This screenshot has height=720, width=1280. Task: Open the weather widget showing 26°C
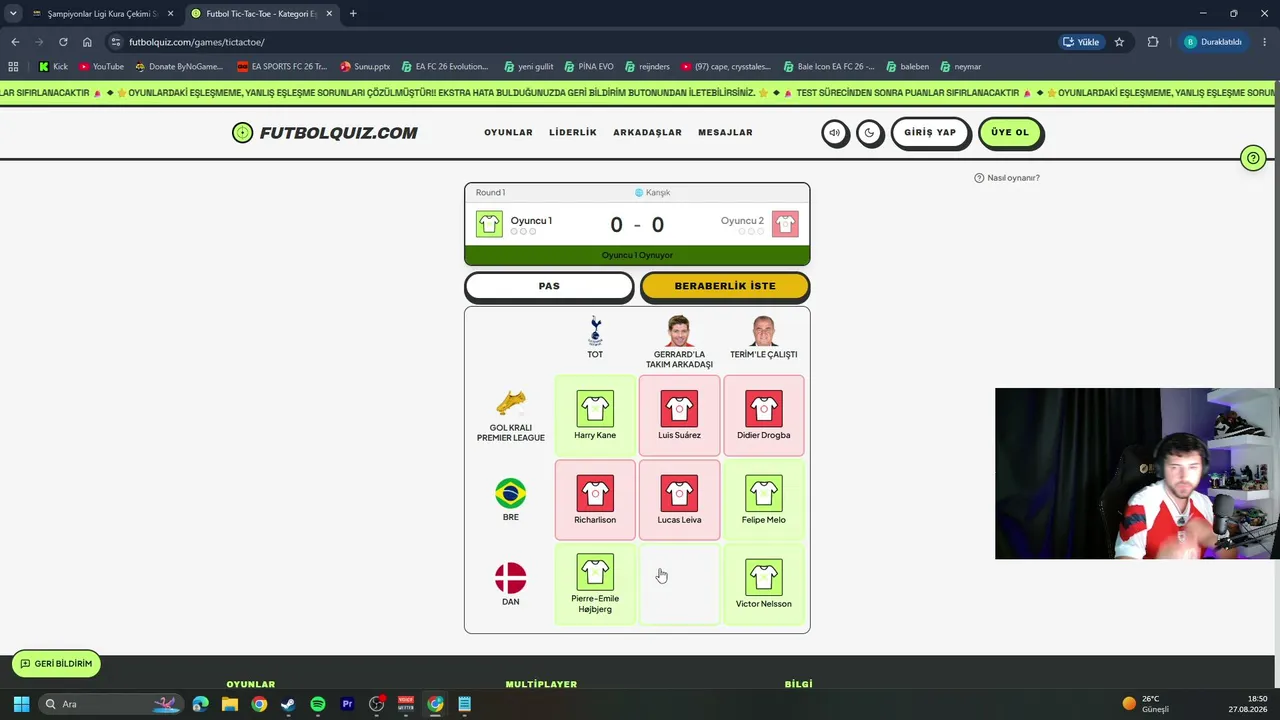pyautogui.click(x=1146, y=704)
